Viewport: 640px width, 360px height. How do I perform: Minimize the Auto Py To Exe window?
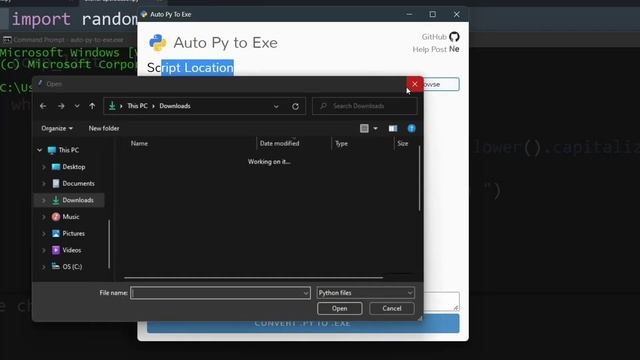click(409, 14)
